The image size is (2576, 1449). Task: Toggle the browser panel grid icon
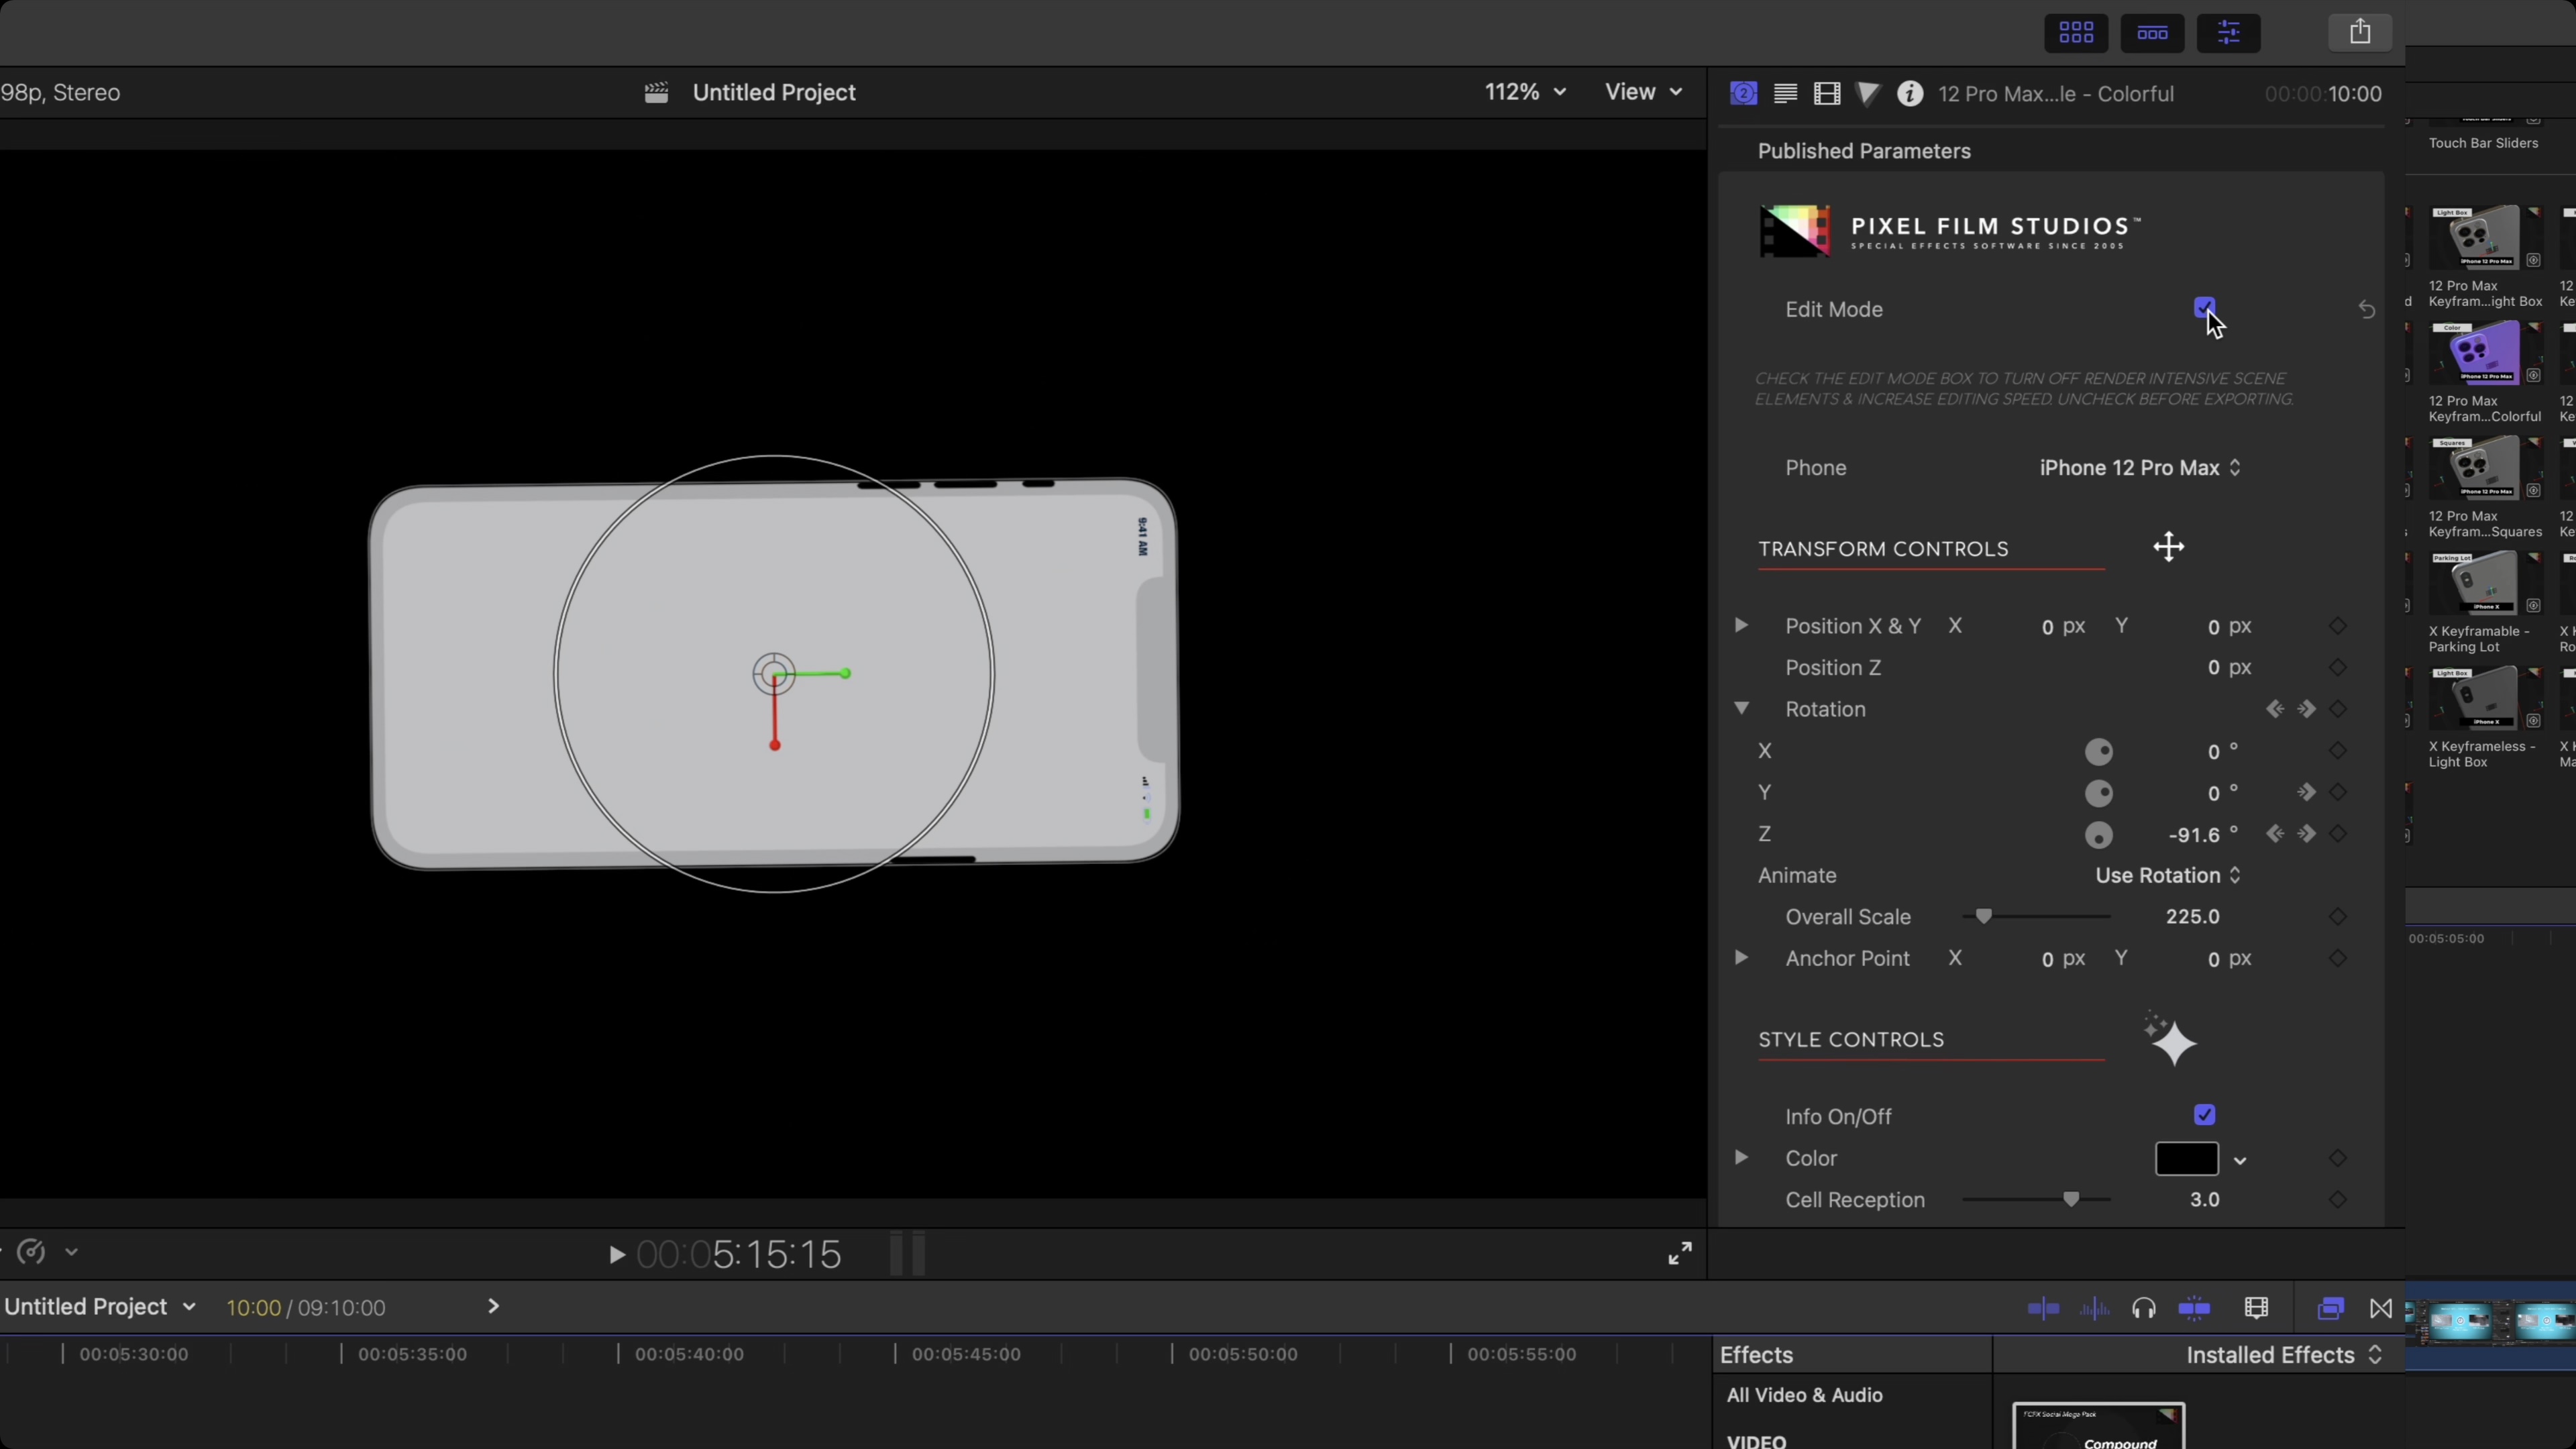[x=2076, y=33]
